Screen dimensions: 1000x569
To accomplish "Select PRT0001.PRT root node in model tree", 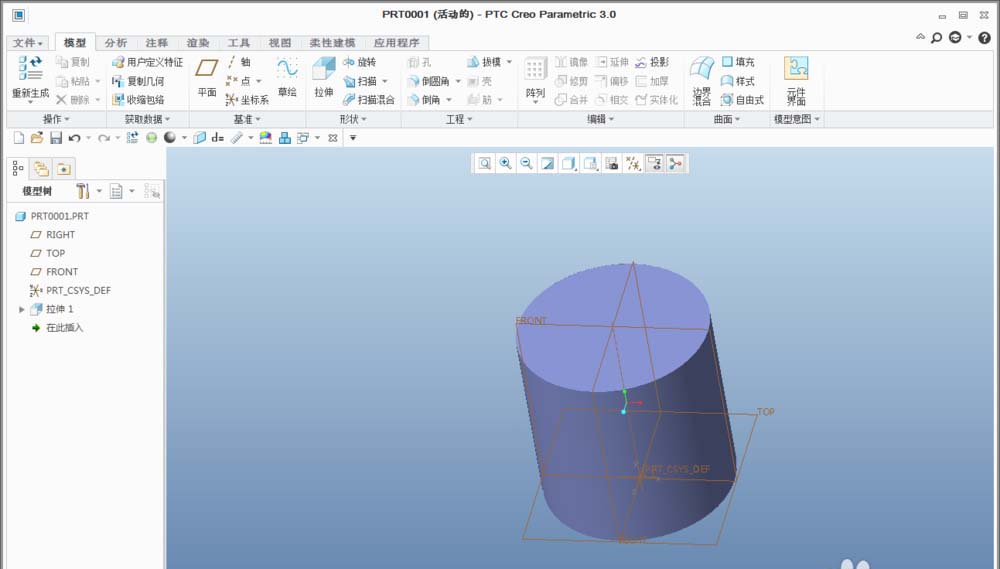I will [52, 216].
